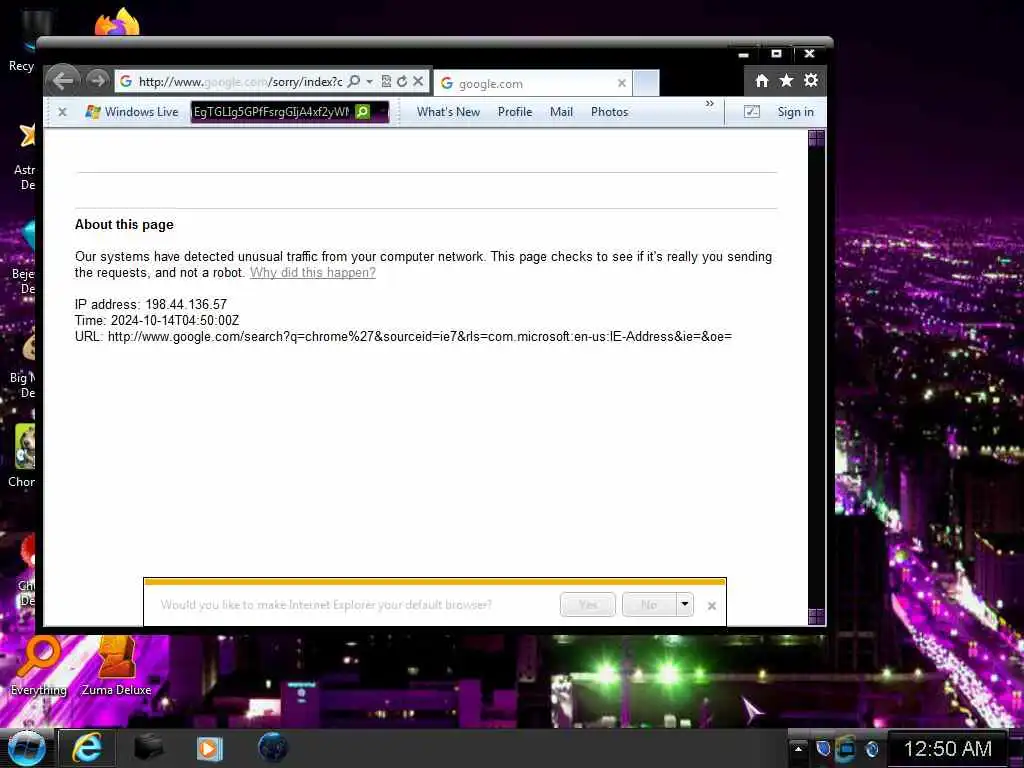Screen dimensions: 1024x768
Task: Click the shield icon in system tray
Action: click(x=823, y=748)
